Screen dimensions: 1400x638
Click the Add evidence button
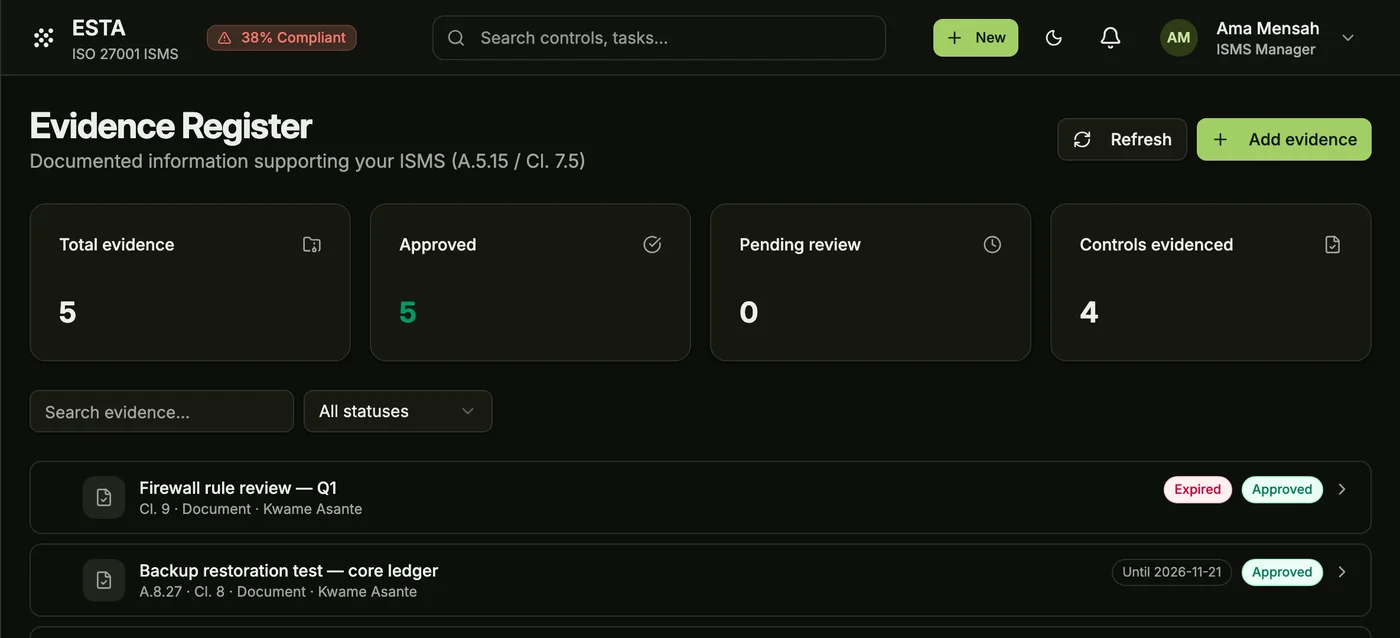[1284, 139]
